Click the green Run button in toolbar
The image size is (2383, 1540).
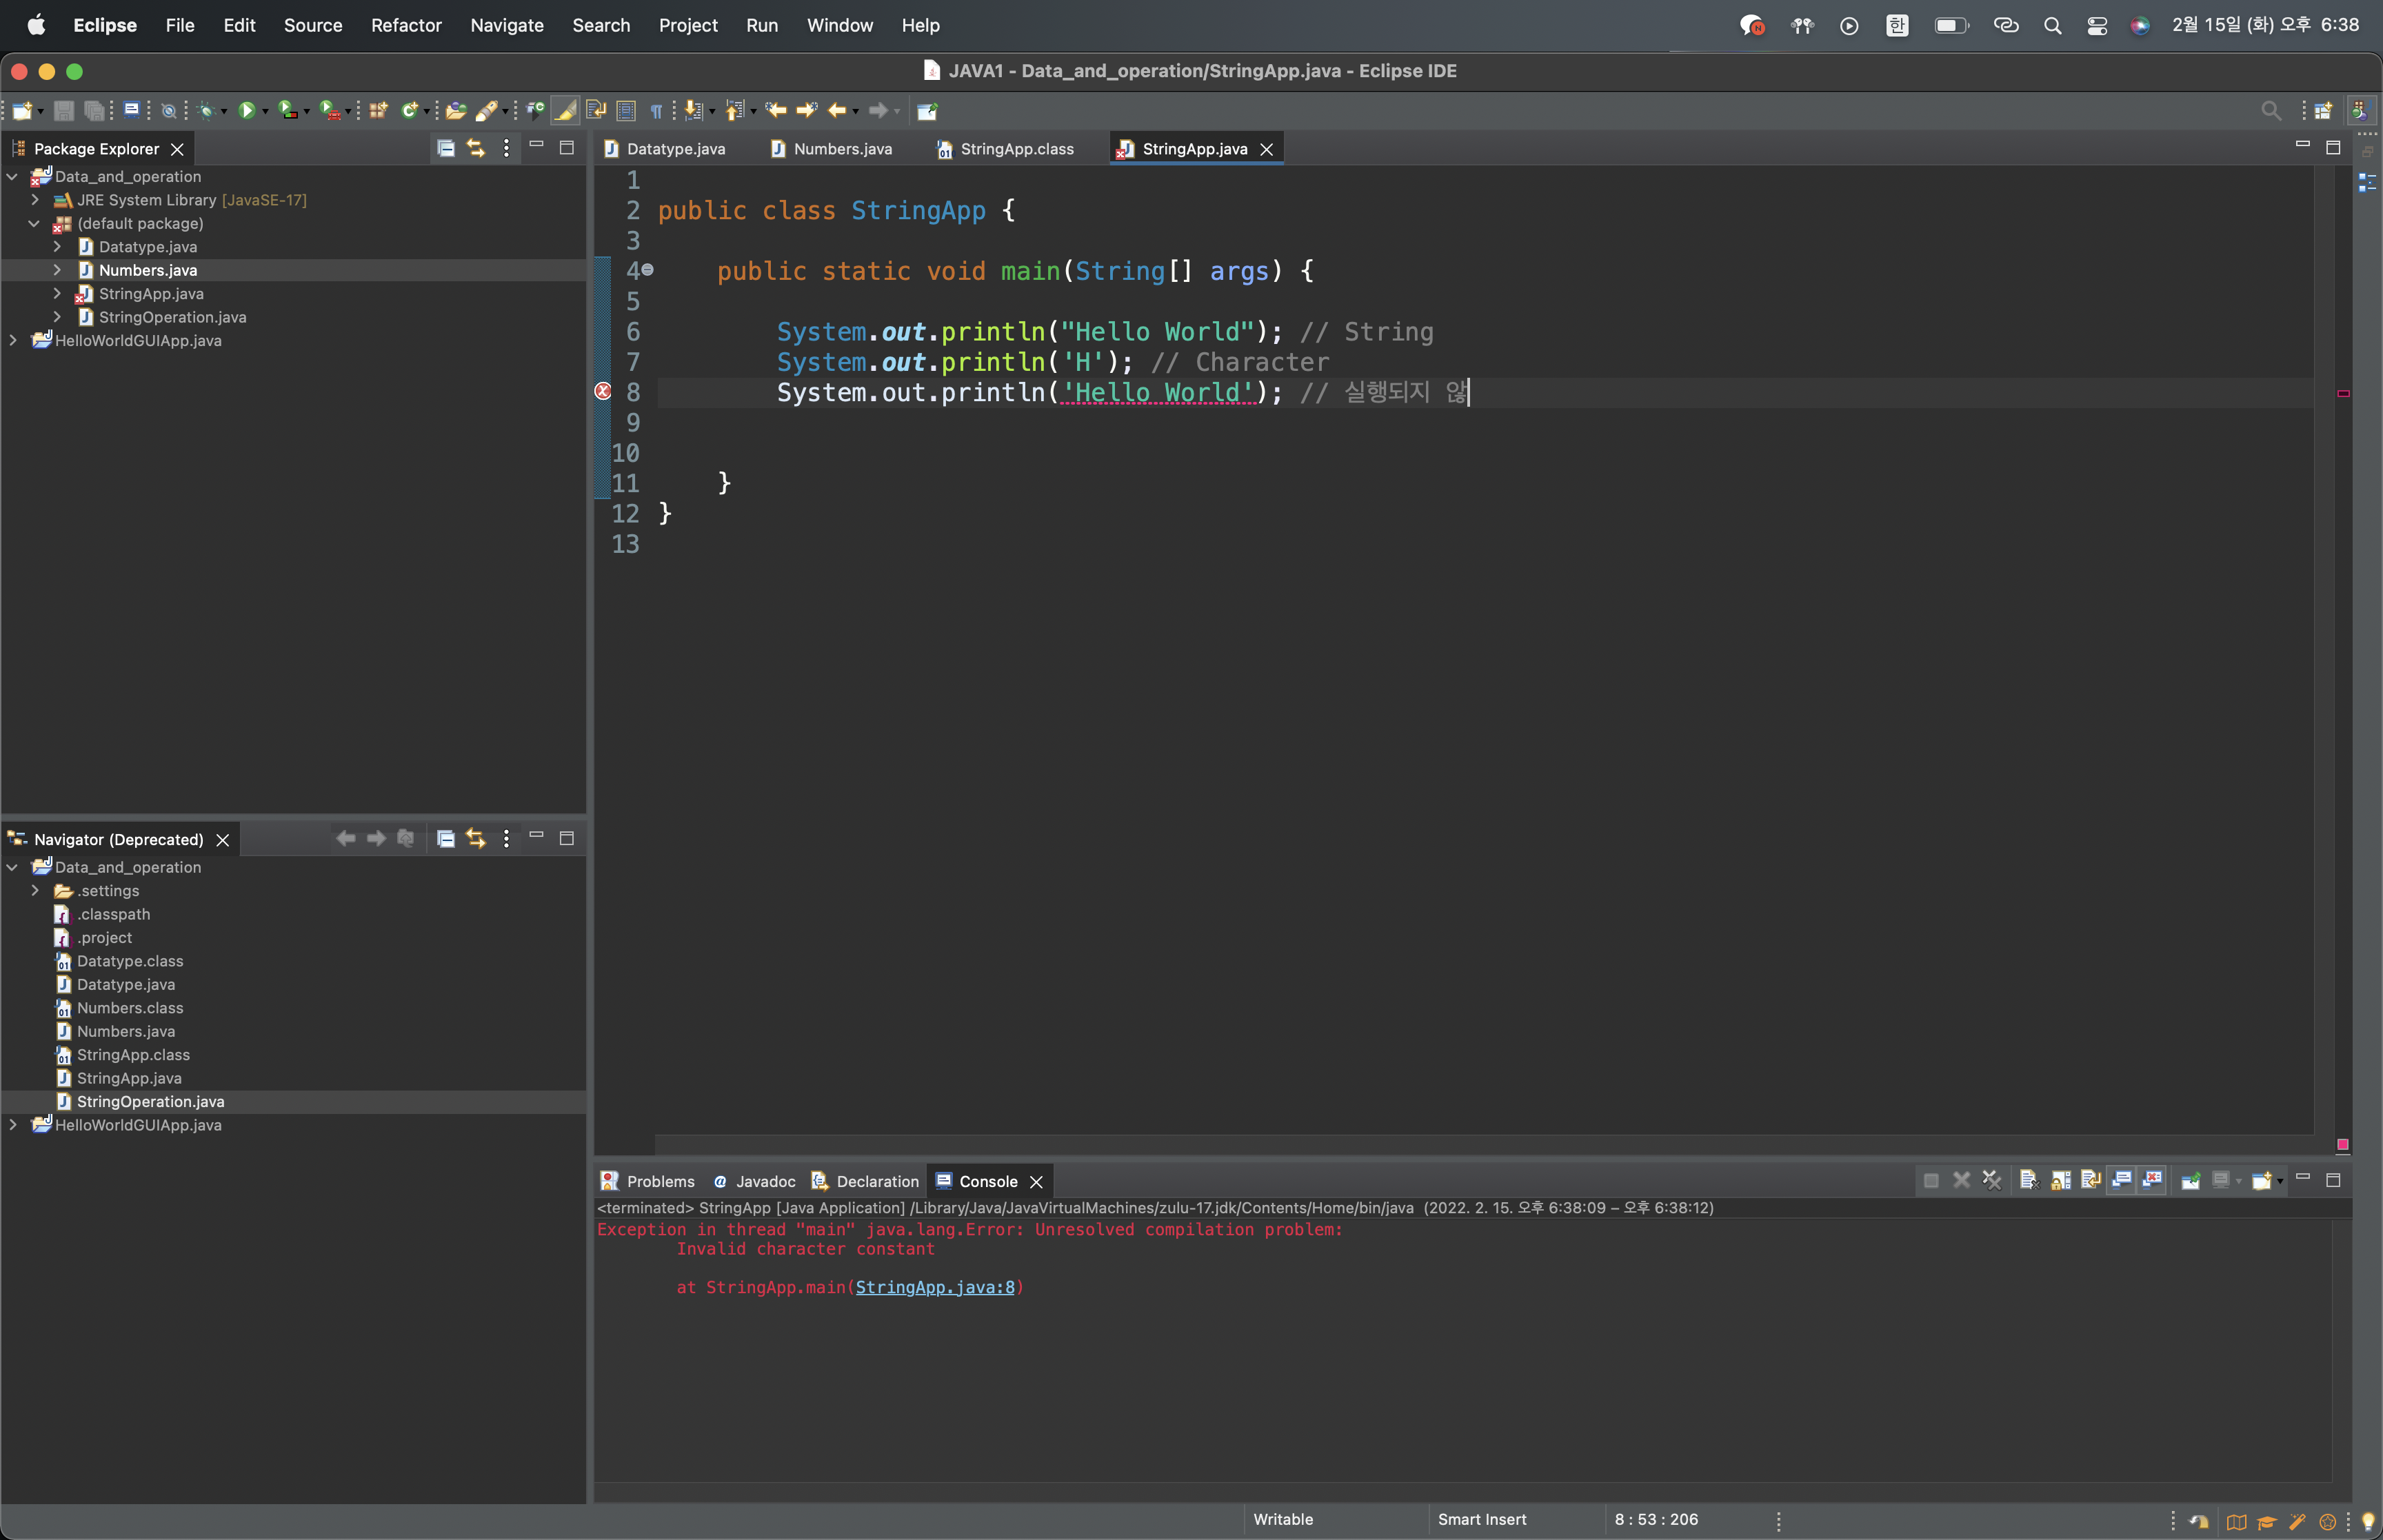pos(246,111)
